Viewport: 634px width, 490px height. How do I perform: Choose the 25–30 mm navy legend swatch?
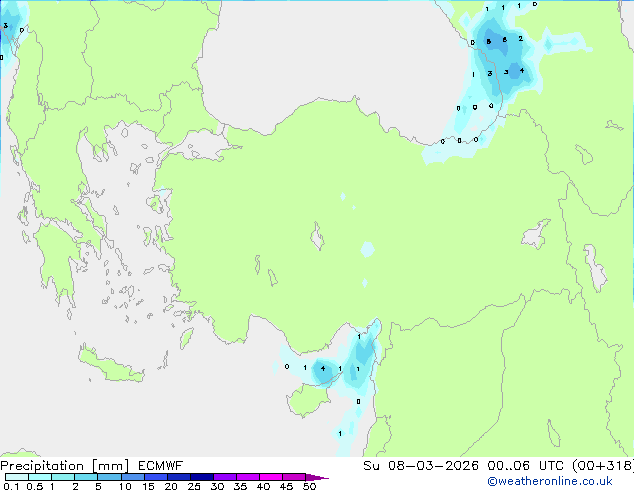click(202, 477)
